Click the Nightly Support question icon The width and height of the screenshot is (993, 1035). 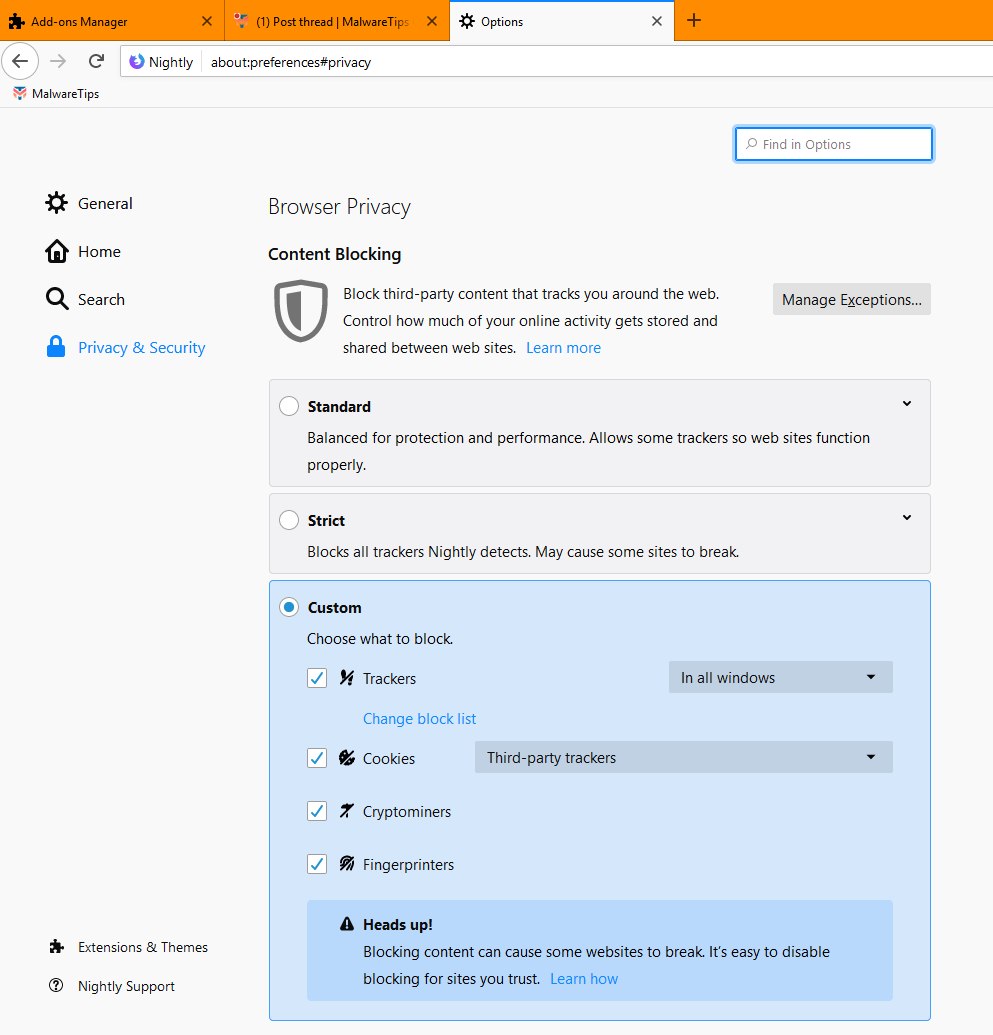point(57,986)
